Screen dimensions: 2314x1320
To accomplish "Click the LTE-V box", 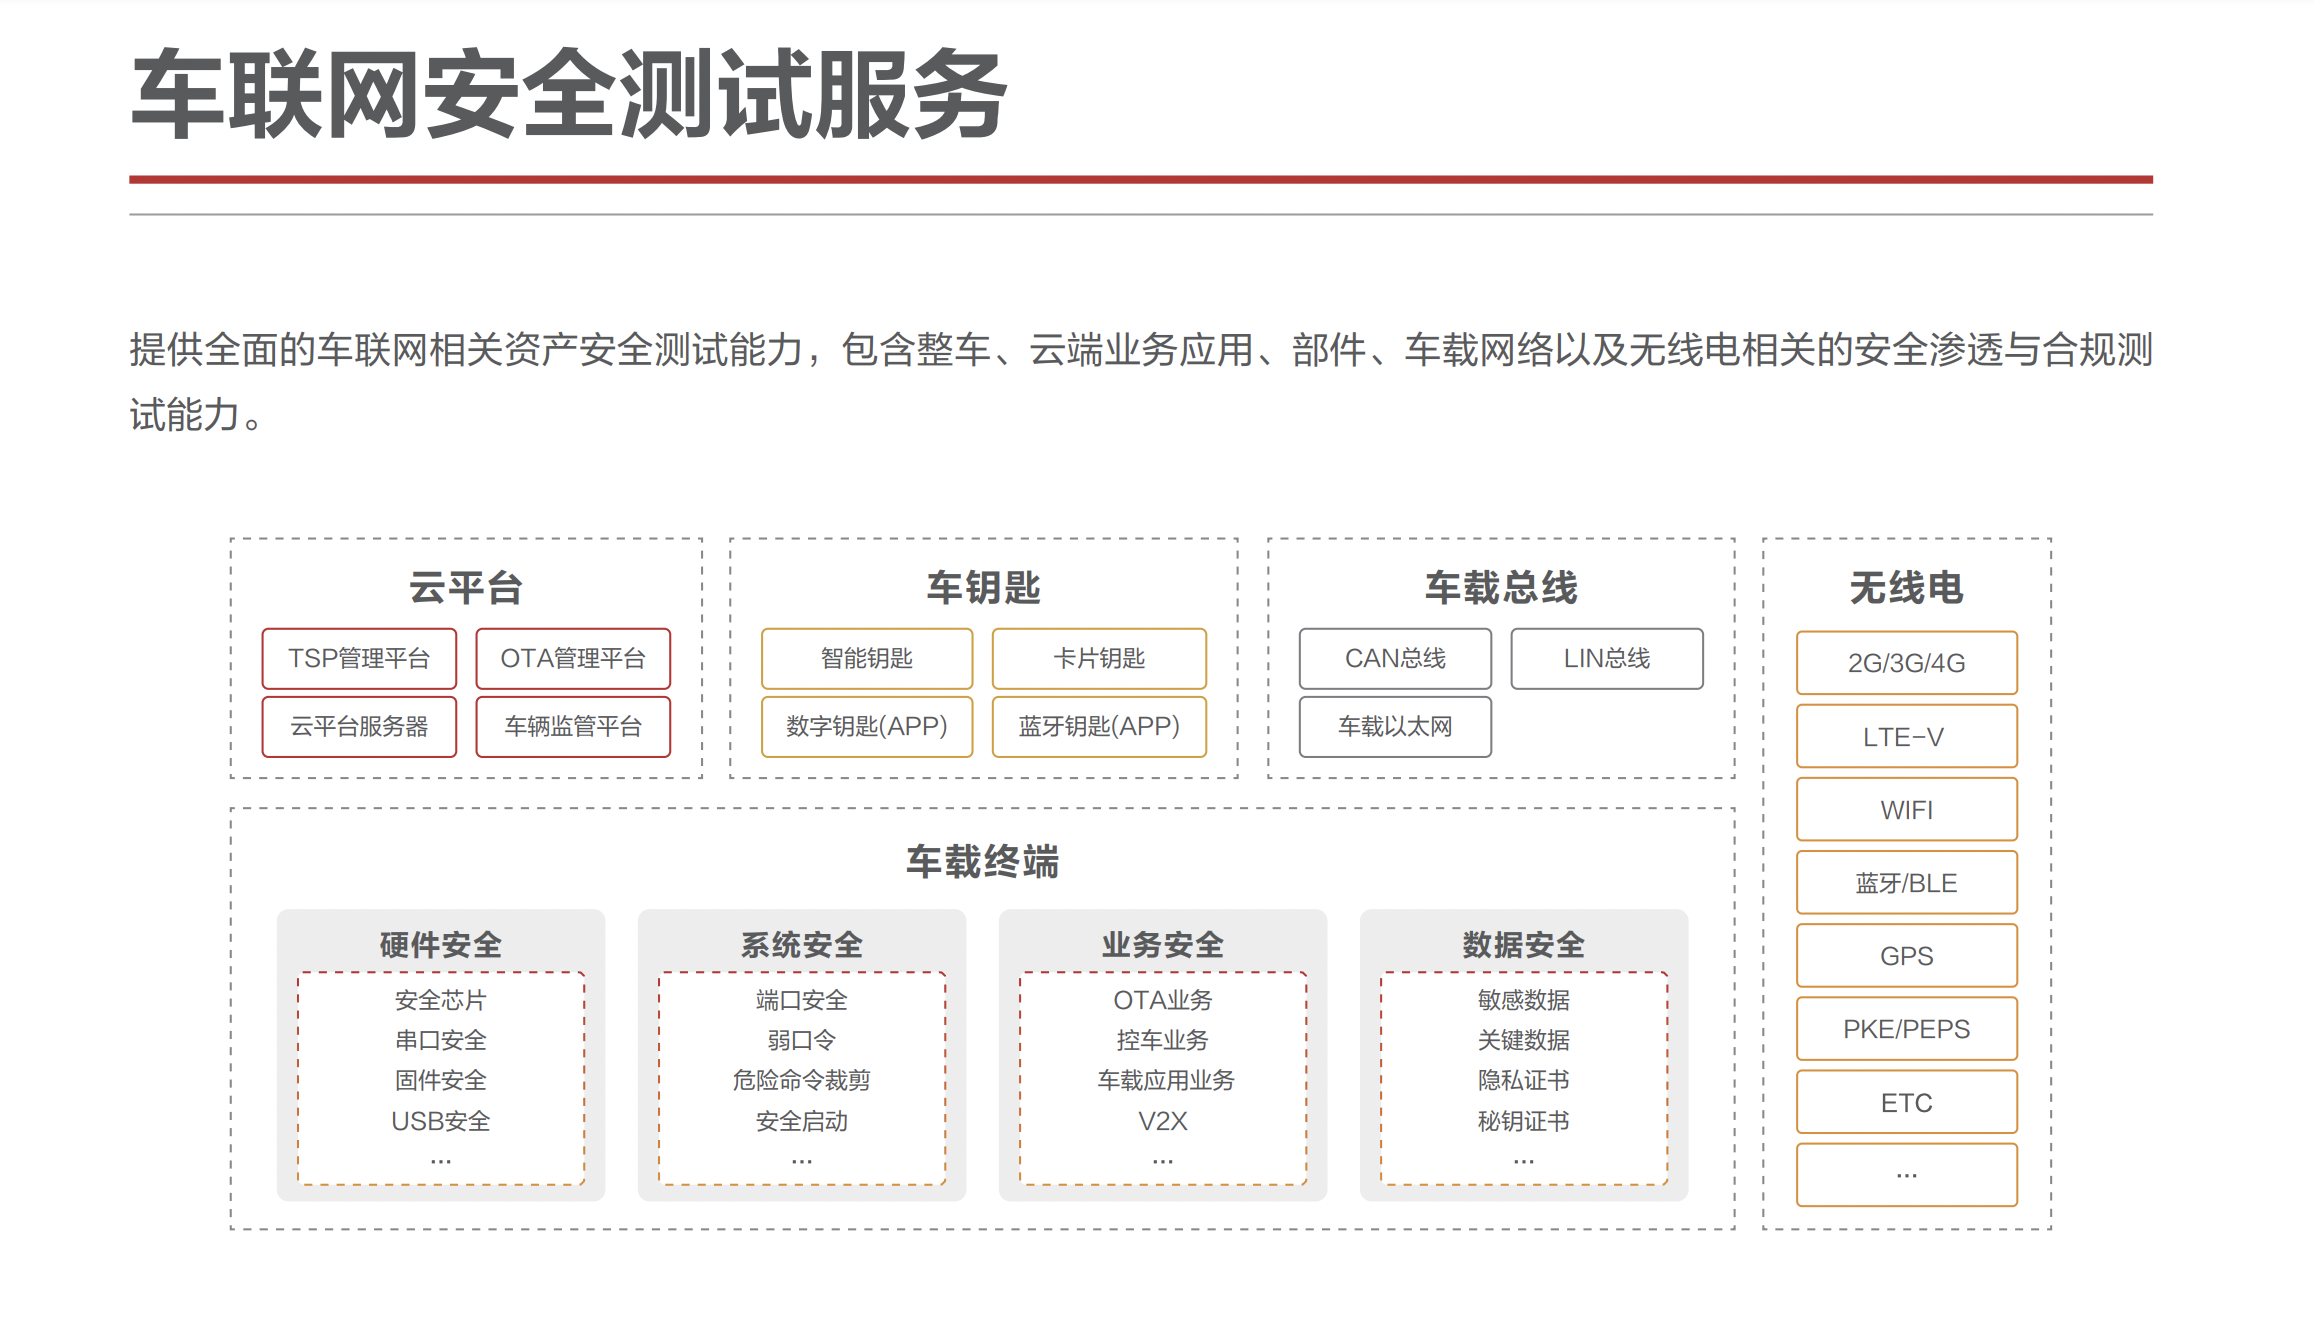I will [1905, 735].
